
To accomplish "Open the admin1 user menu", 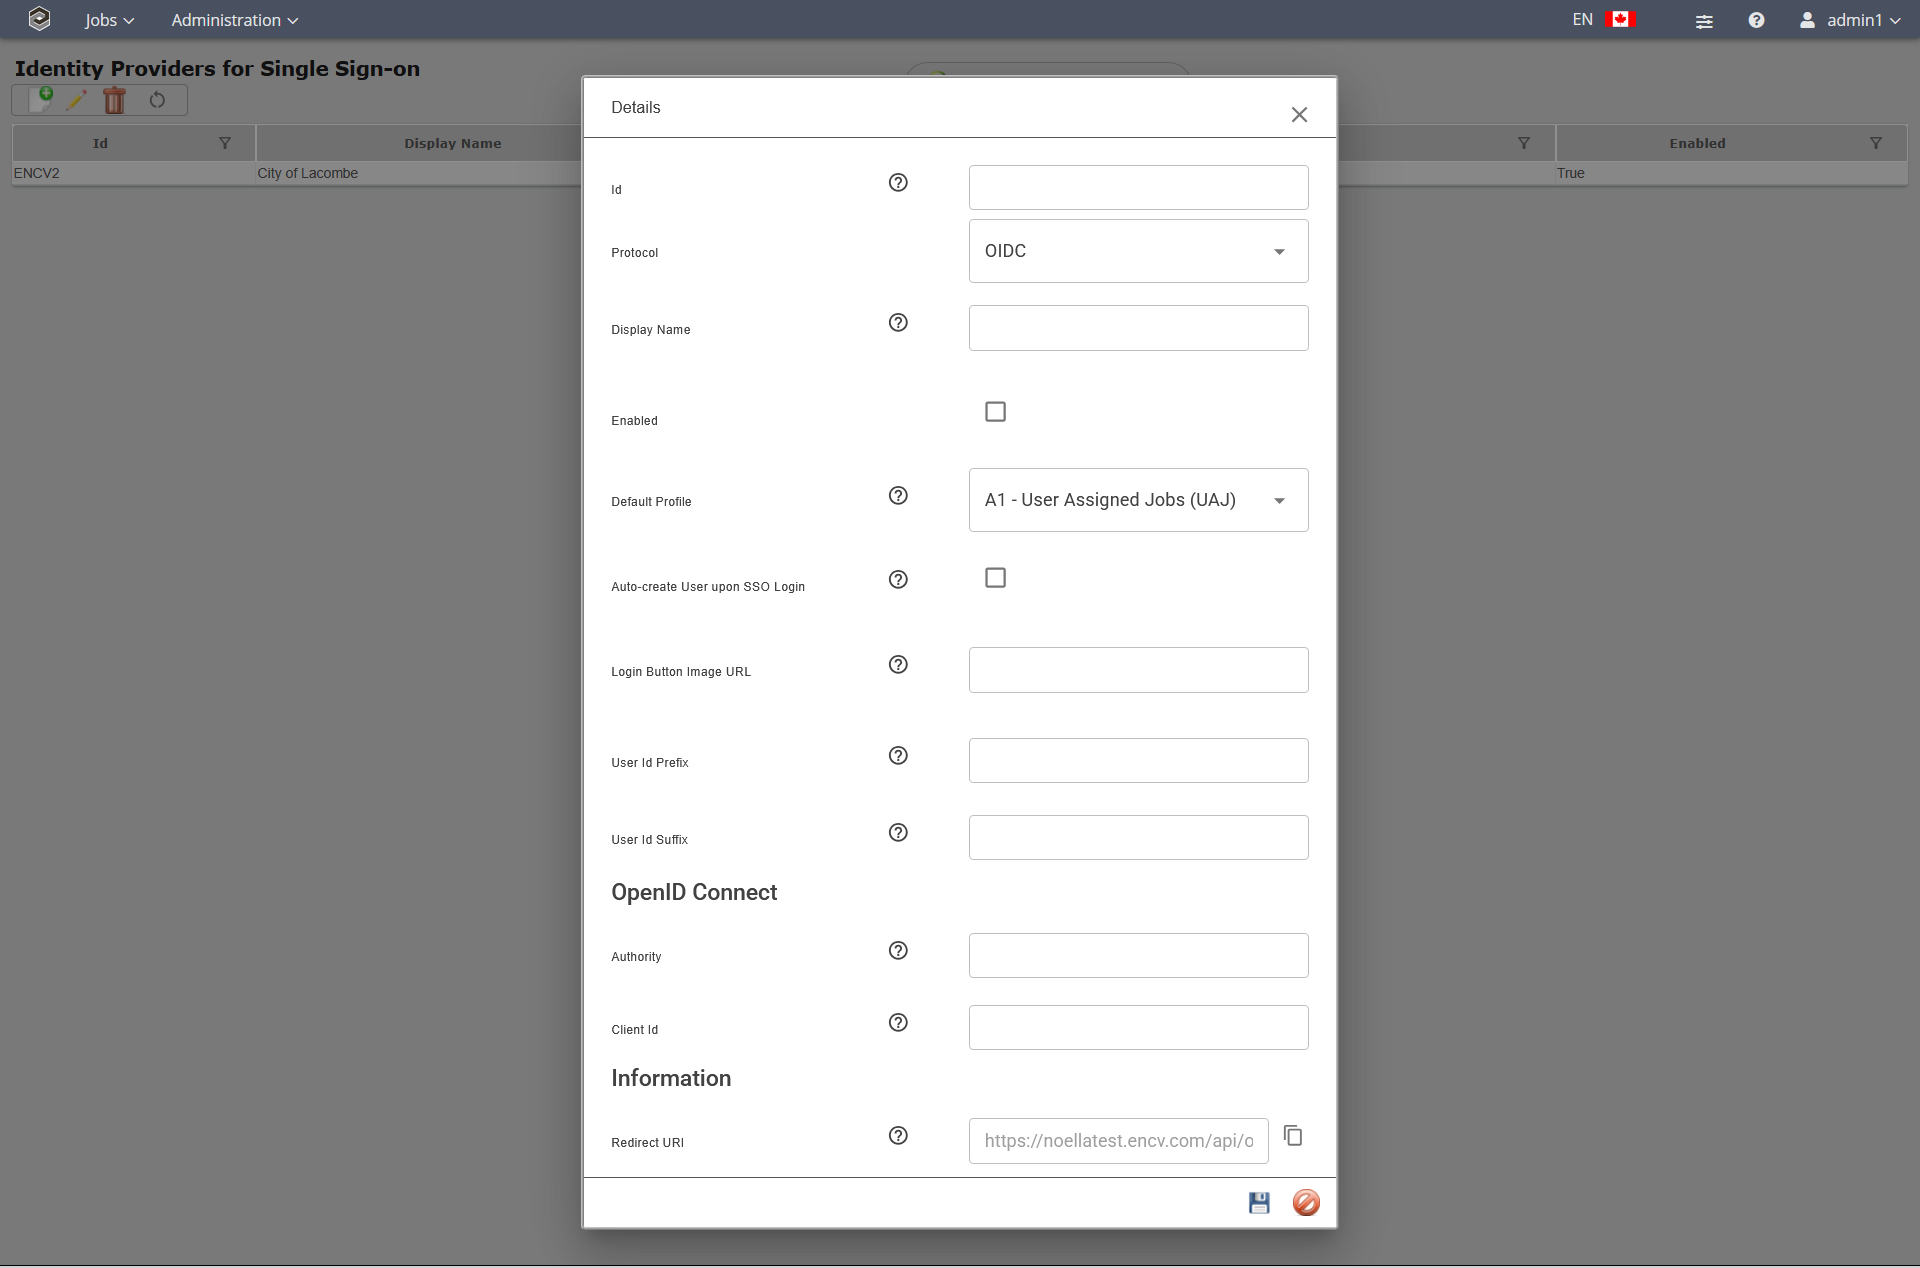I will (x=1850, y=20).
